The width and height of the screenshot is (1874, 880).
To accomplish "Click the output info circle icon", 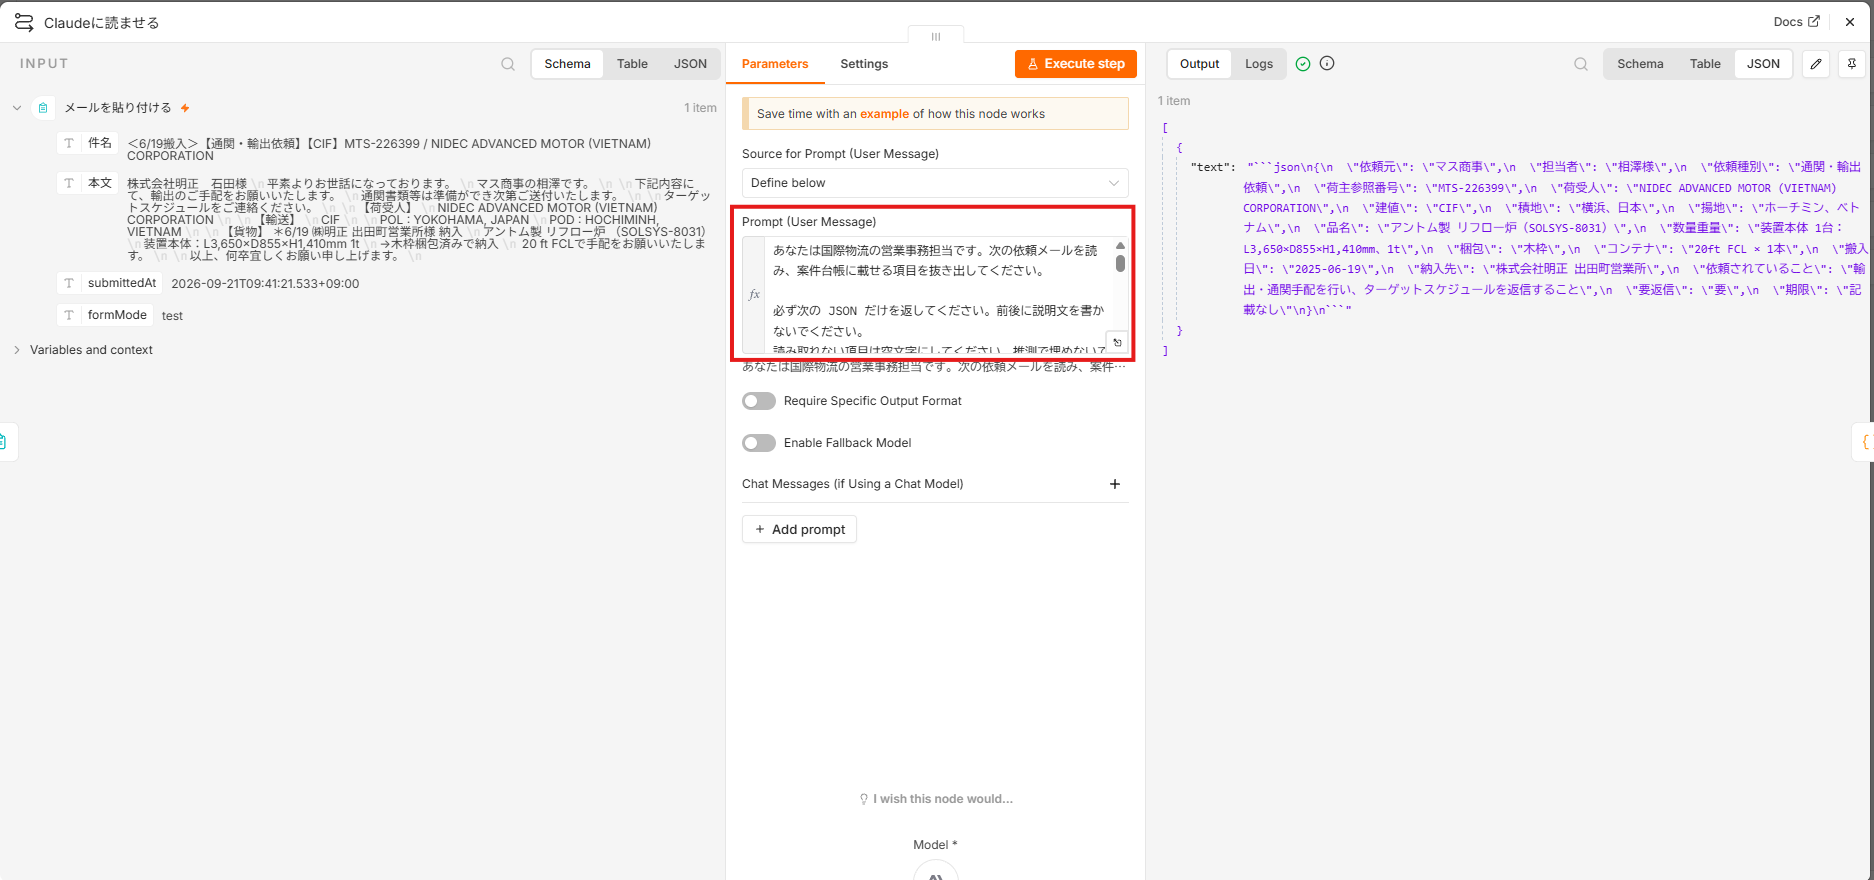I will pyautogui.click(x=1327, y=63).
